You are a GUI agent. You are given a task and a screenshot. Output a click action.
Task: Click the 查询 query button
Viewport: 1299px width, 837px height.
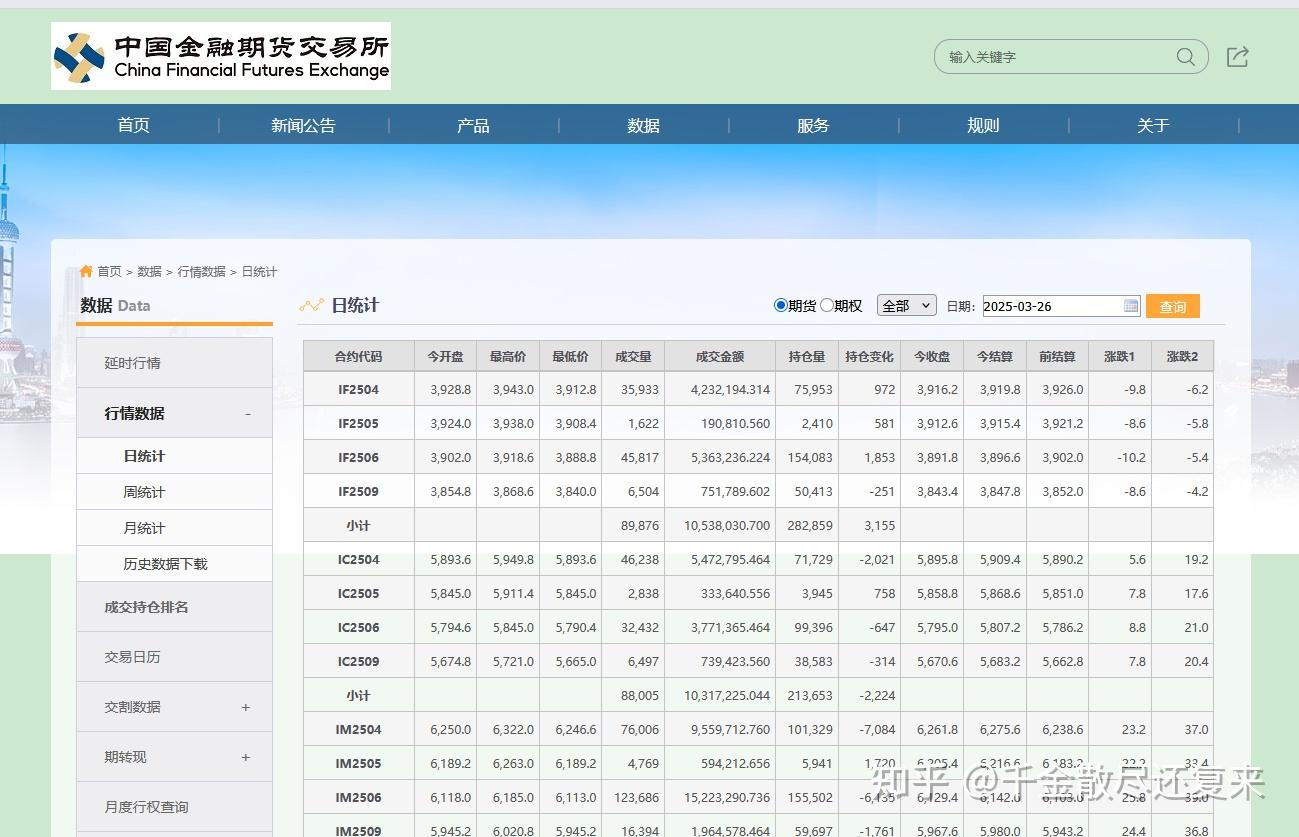point(1173,306)
